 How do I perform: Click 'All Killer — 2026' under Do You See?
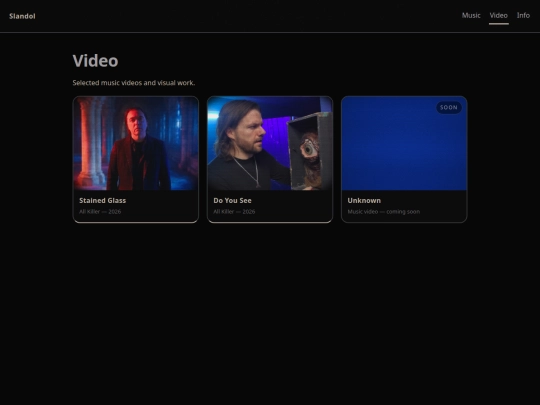tap(234, 211)
